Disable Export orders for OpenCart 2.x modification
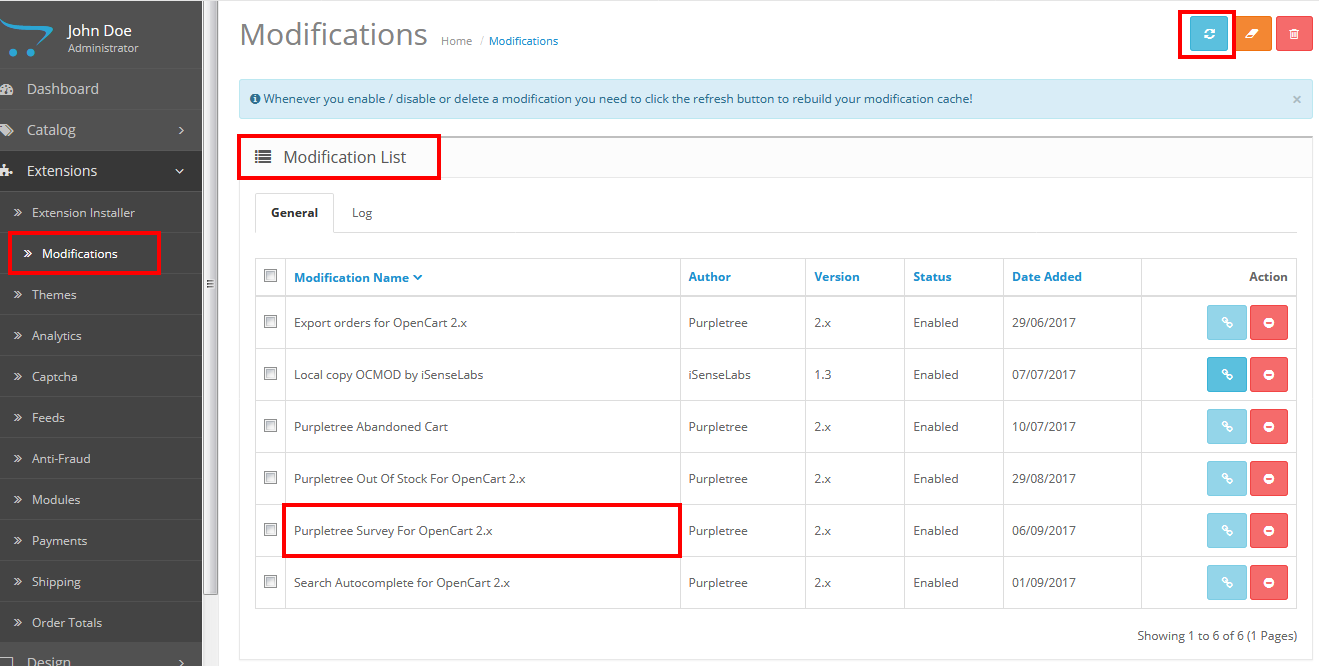 (1269, 323)
